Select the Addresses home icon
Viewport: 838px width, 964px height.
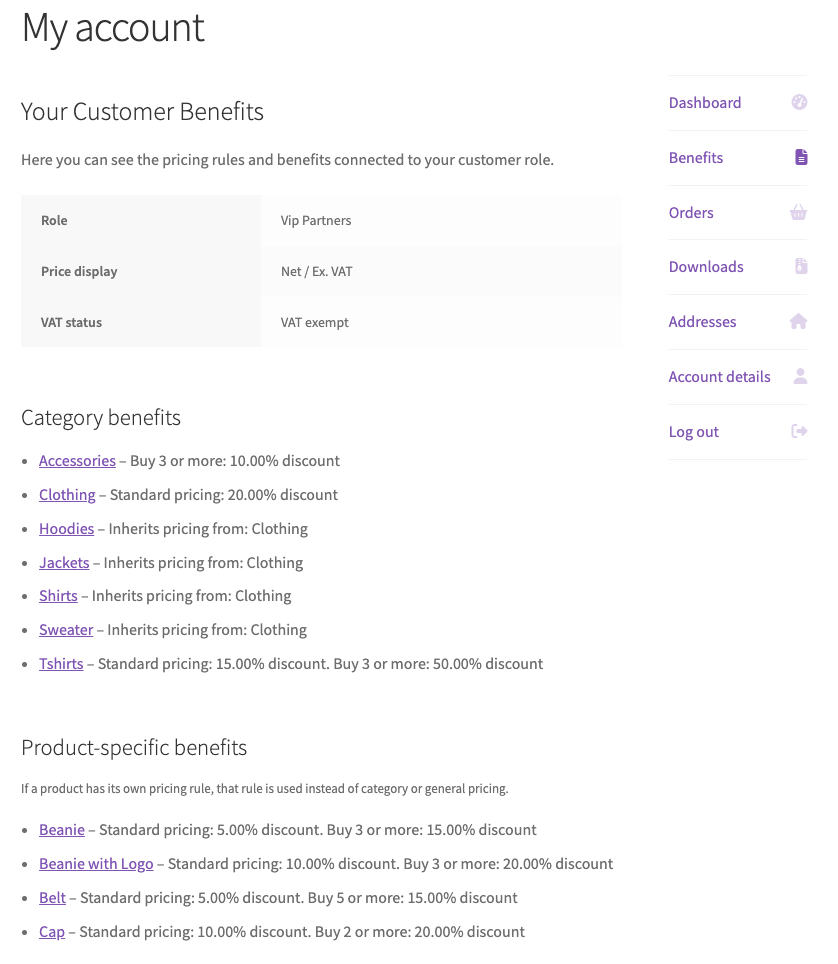799,321
